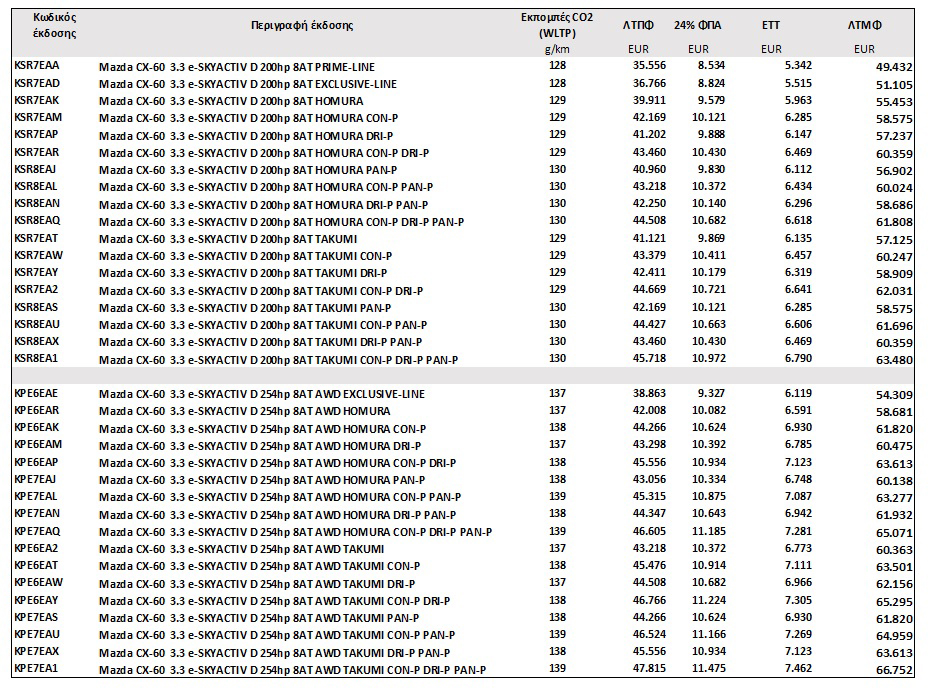The image size is (930, 694).
Task: Click code KSR7EAY
Action: [x=36, y=272]
